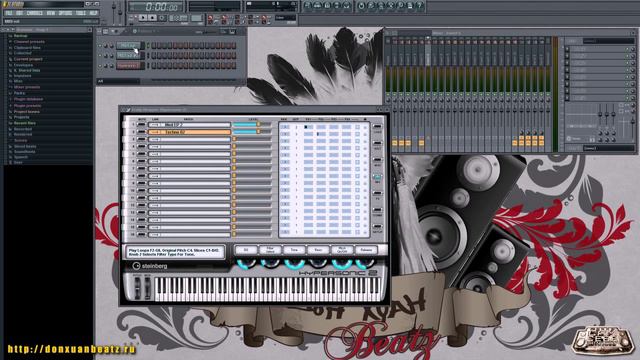
Task: Open the pattern number selector
Action: (197, 18)
